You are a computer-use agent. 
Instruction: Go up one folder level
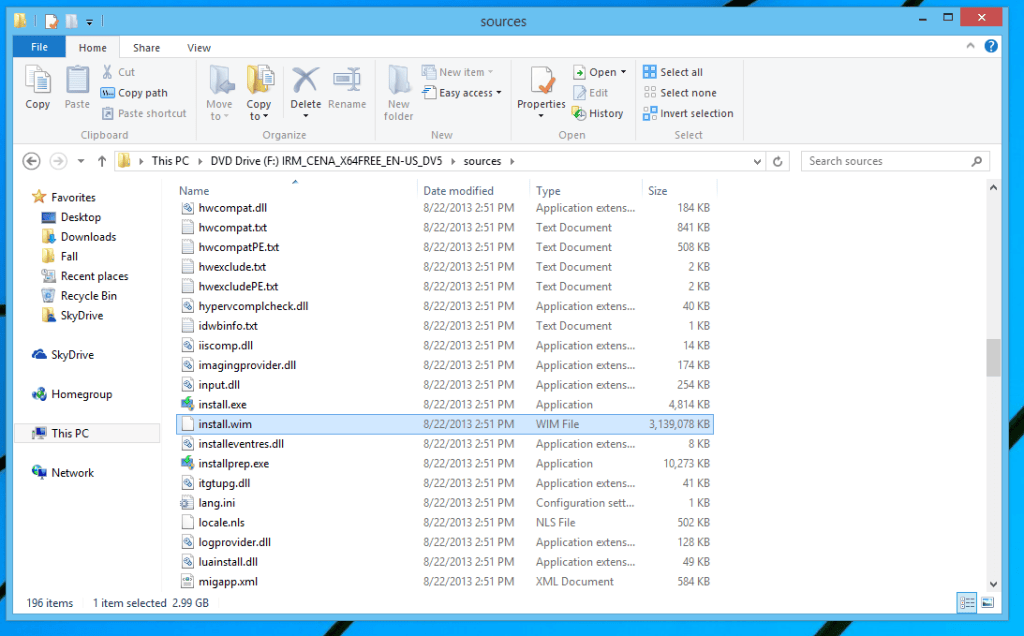(102, 161)
